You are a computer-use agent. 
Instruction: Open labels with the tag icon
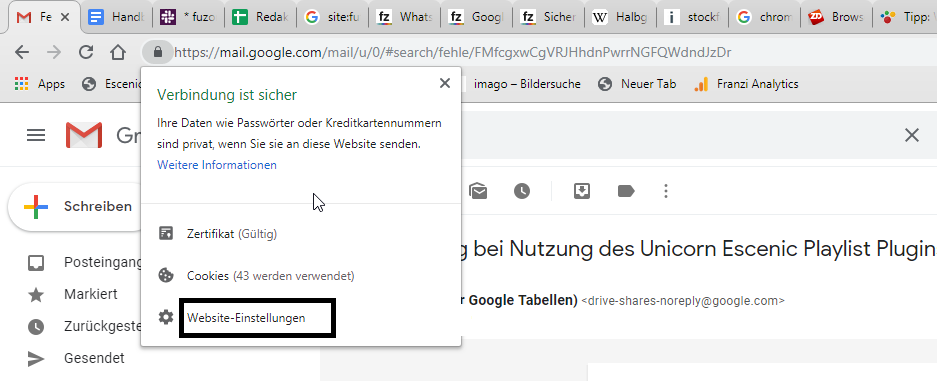pos(626,191)
